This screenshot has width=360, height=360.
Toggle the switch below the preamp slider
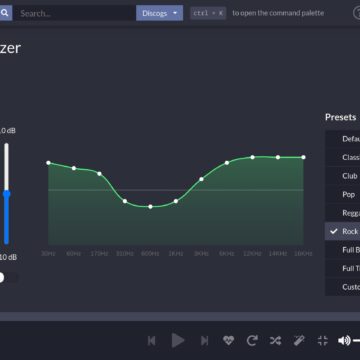[x=8, y=277]
